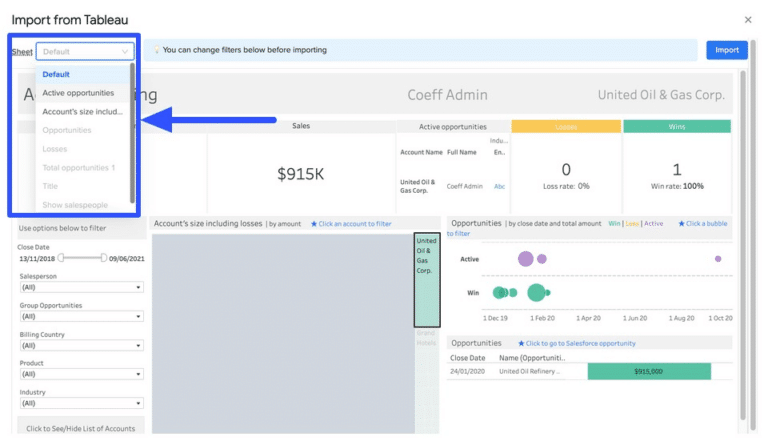Select Total opportunities 1 sheet option
Screen dimensions: 768x445
[x=82, y=167]
